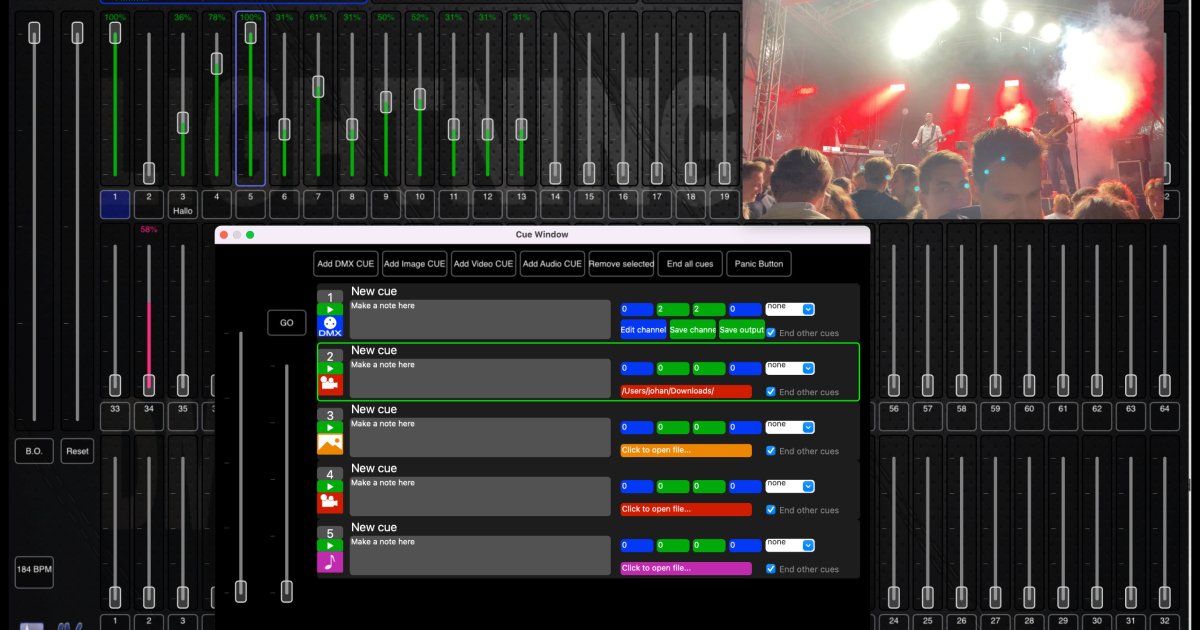Click Save channel on cue 1

point(692,330)
